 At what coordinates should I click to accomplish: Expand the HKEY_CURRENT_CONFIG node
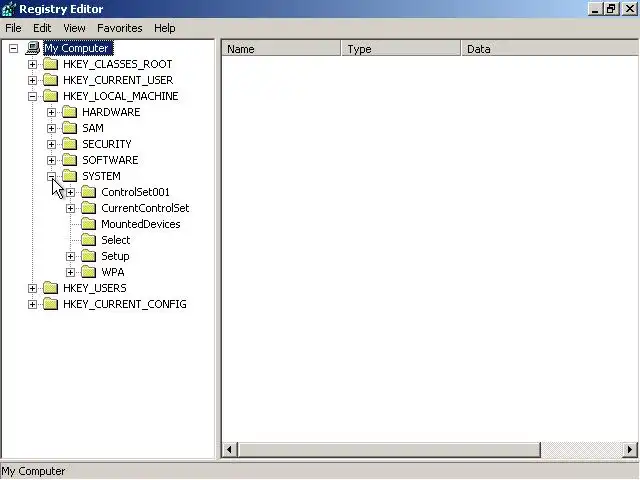click(x=32, y=304)
